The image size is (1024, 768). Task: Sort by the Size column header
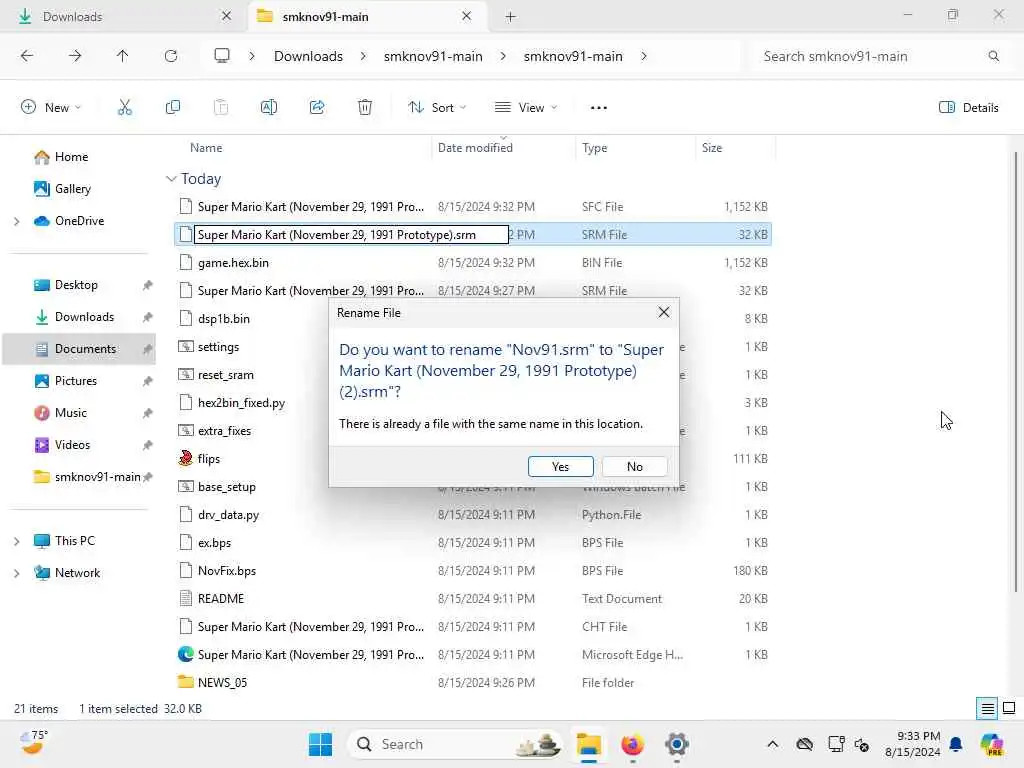tap(712, 148)
